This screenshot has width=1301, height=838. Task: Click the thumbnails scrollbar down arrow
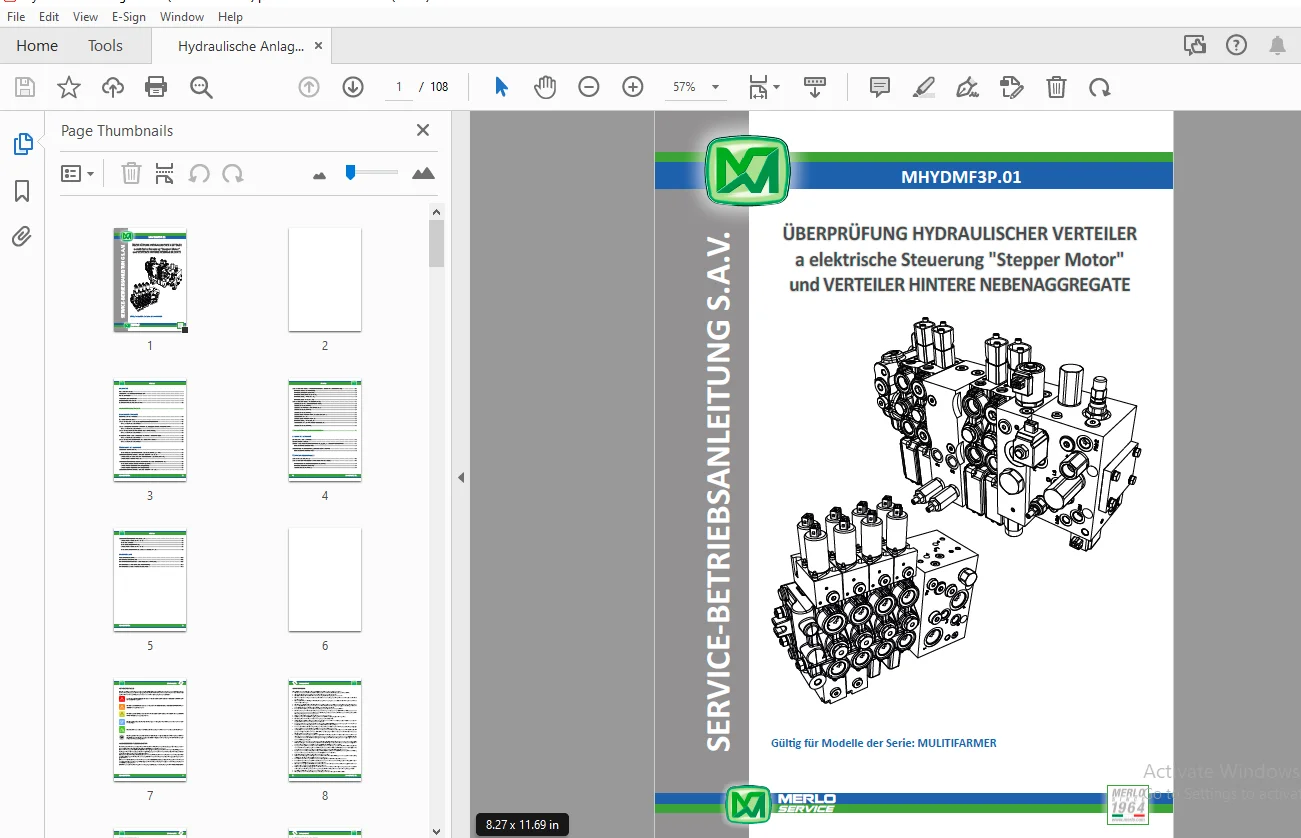(436, 830)
